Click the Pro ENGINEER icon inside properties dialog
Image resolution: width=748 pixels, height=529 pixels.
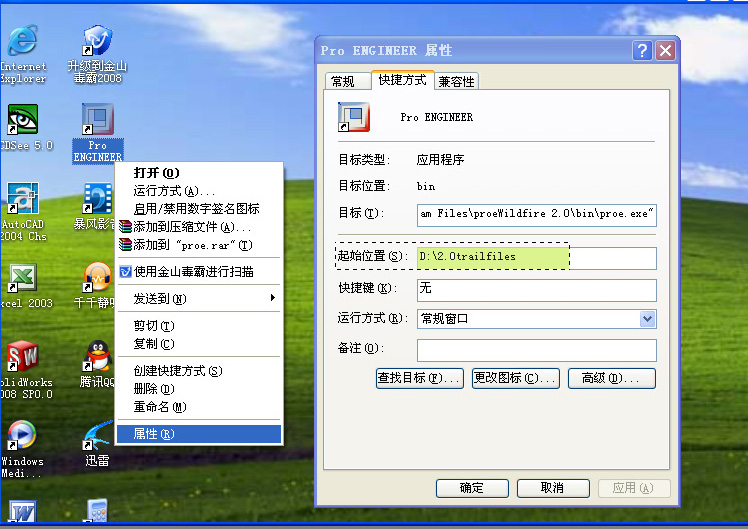[353, 117]
